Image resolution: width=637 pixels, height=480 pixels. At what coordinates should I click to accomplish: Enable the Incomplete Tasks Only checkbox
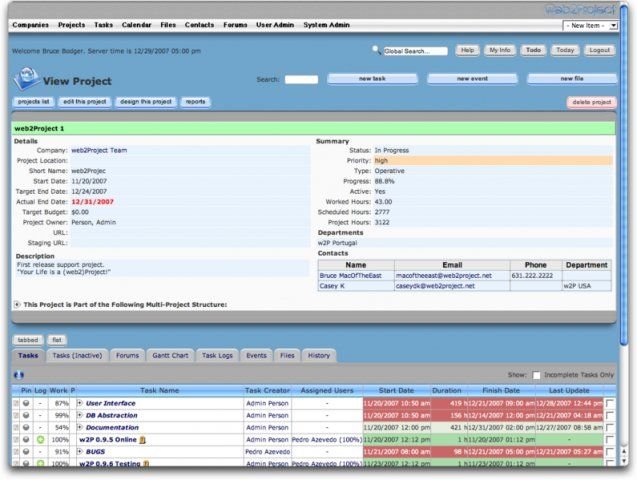click(x=536, y=374)
